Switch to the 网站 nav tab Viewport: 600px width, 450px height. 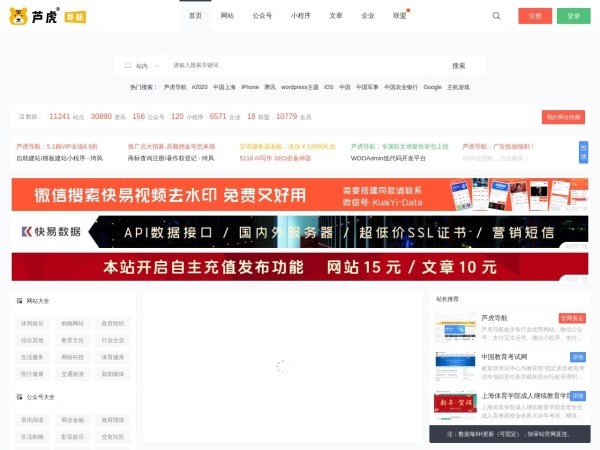click(227, 16)
